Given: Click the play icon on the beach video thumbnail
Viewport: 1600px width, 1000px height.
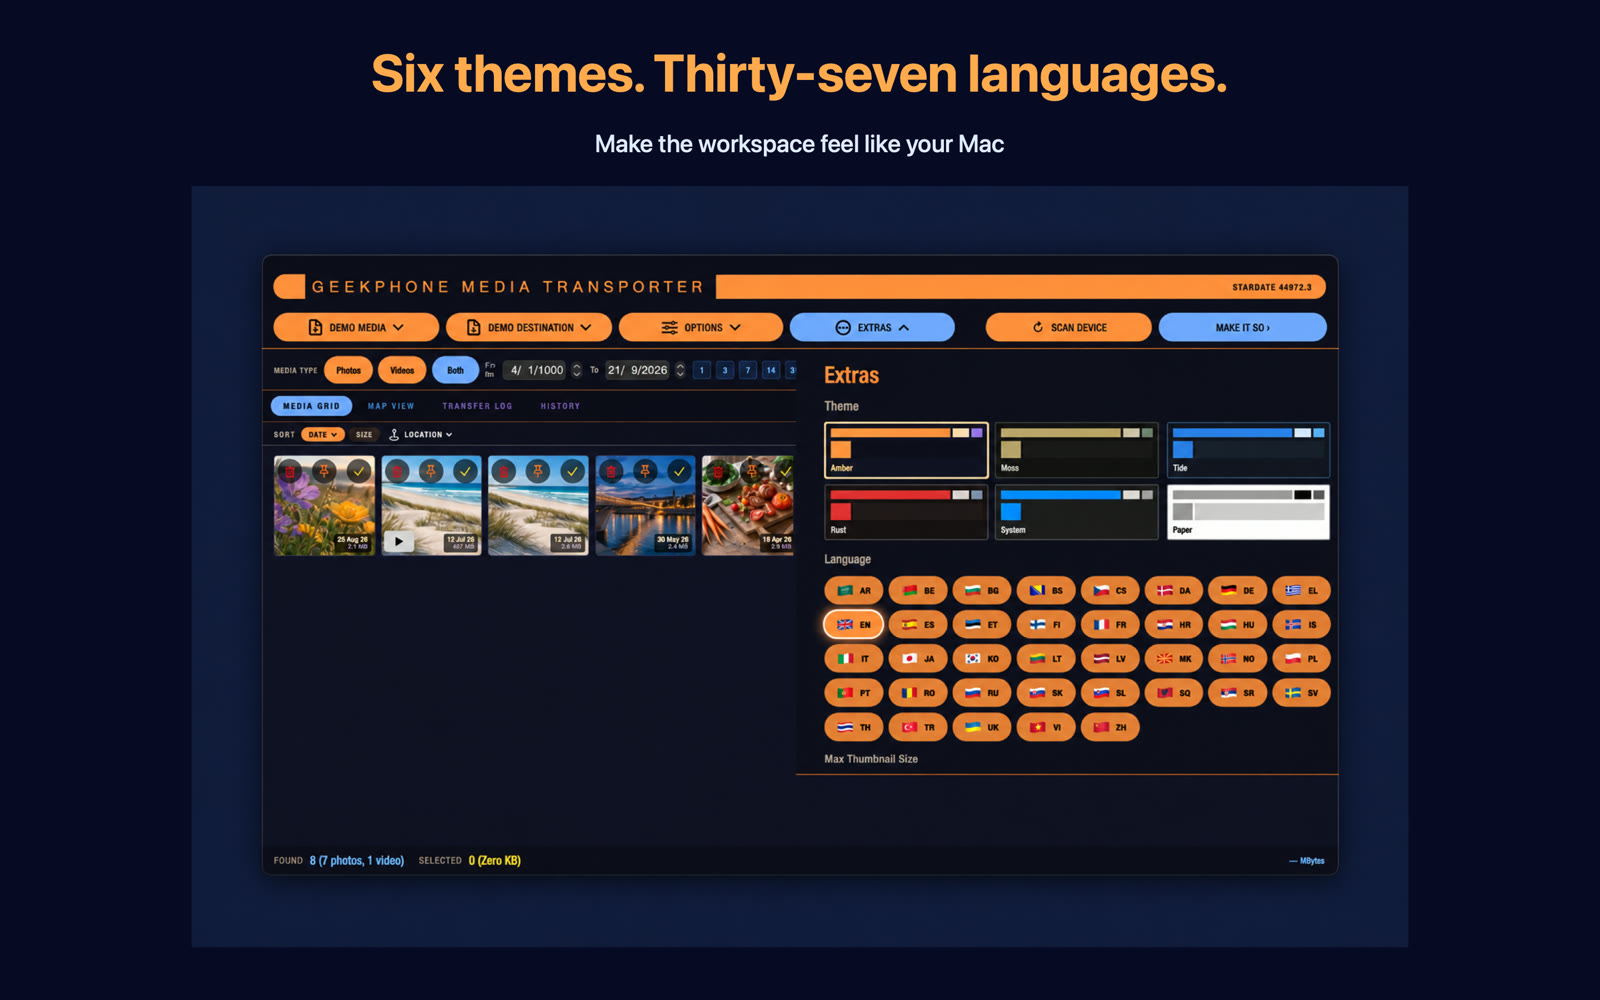Looking at the screenshot, I should [x=399, y=541].
